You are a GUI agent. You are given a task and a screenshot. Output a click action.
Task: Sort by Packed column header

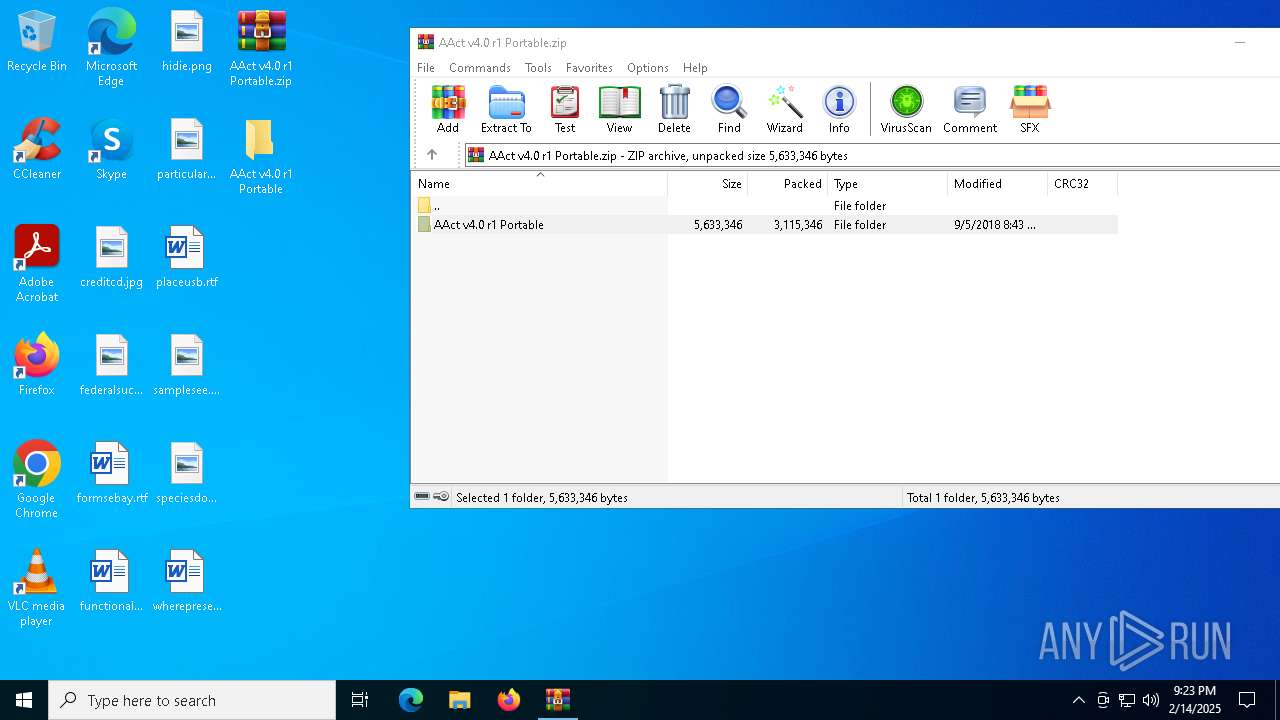tap(788, 184)
